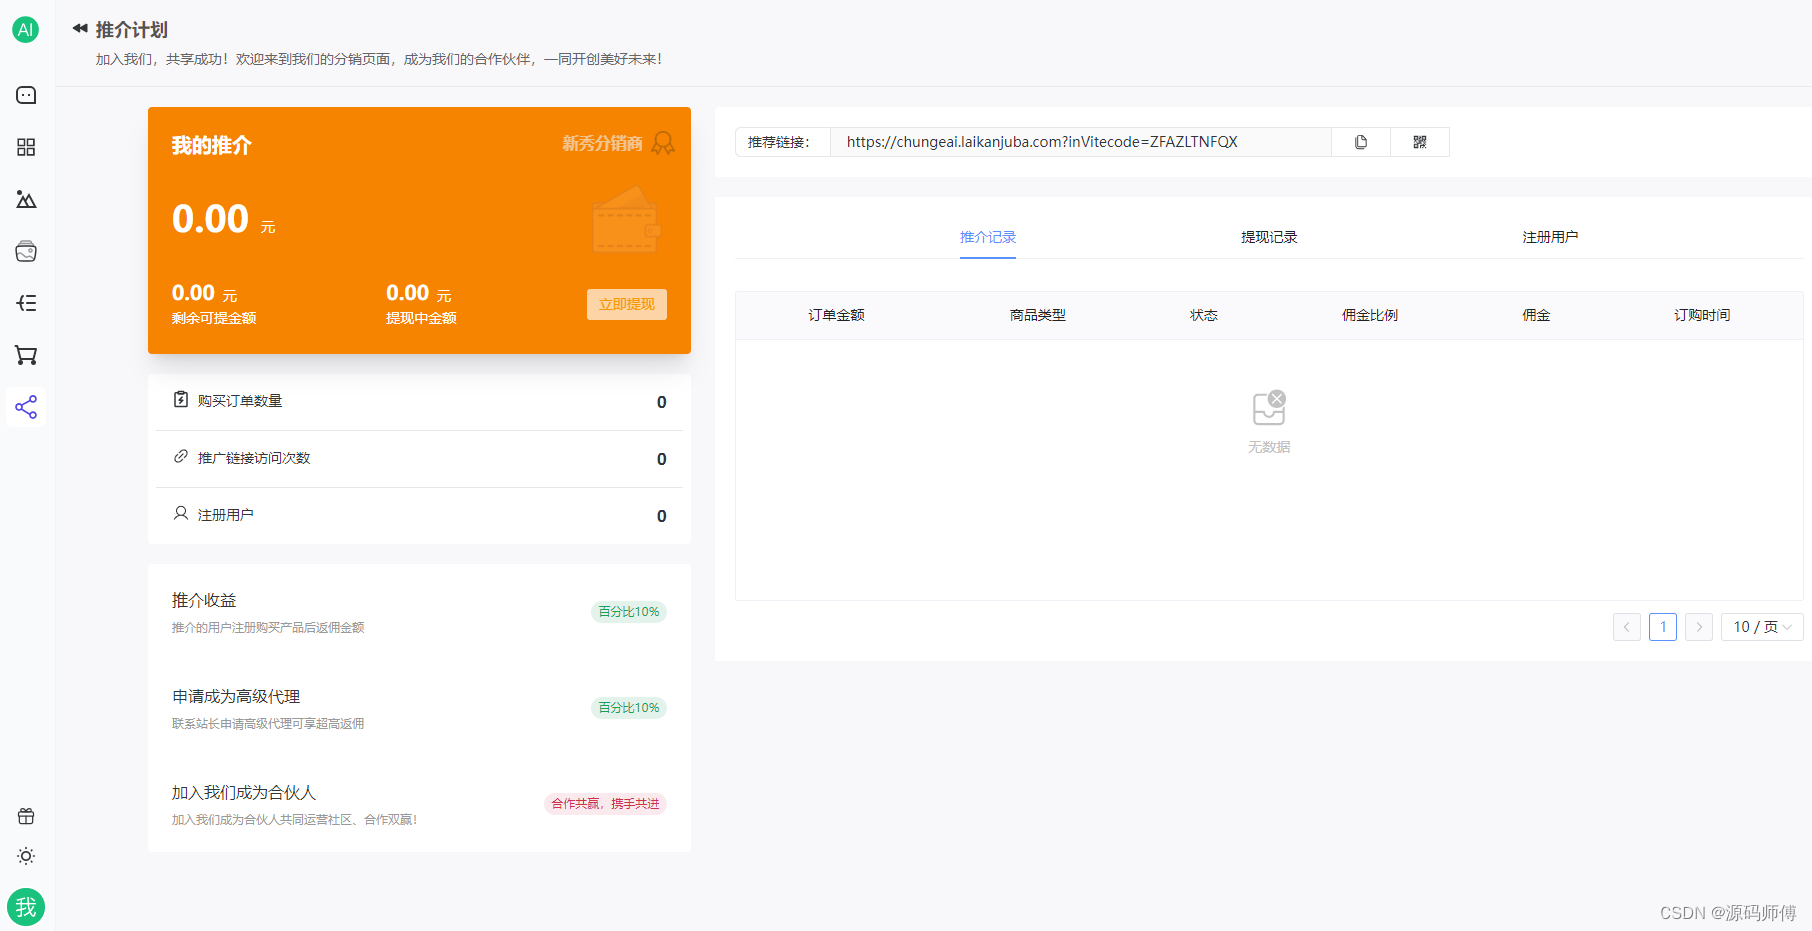
Task: Select the share/referral sidebar icon
Action: pos(26,407)
